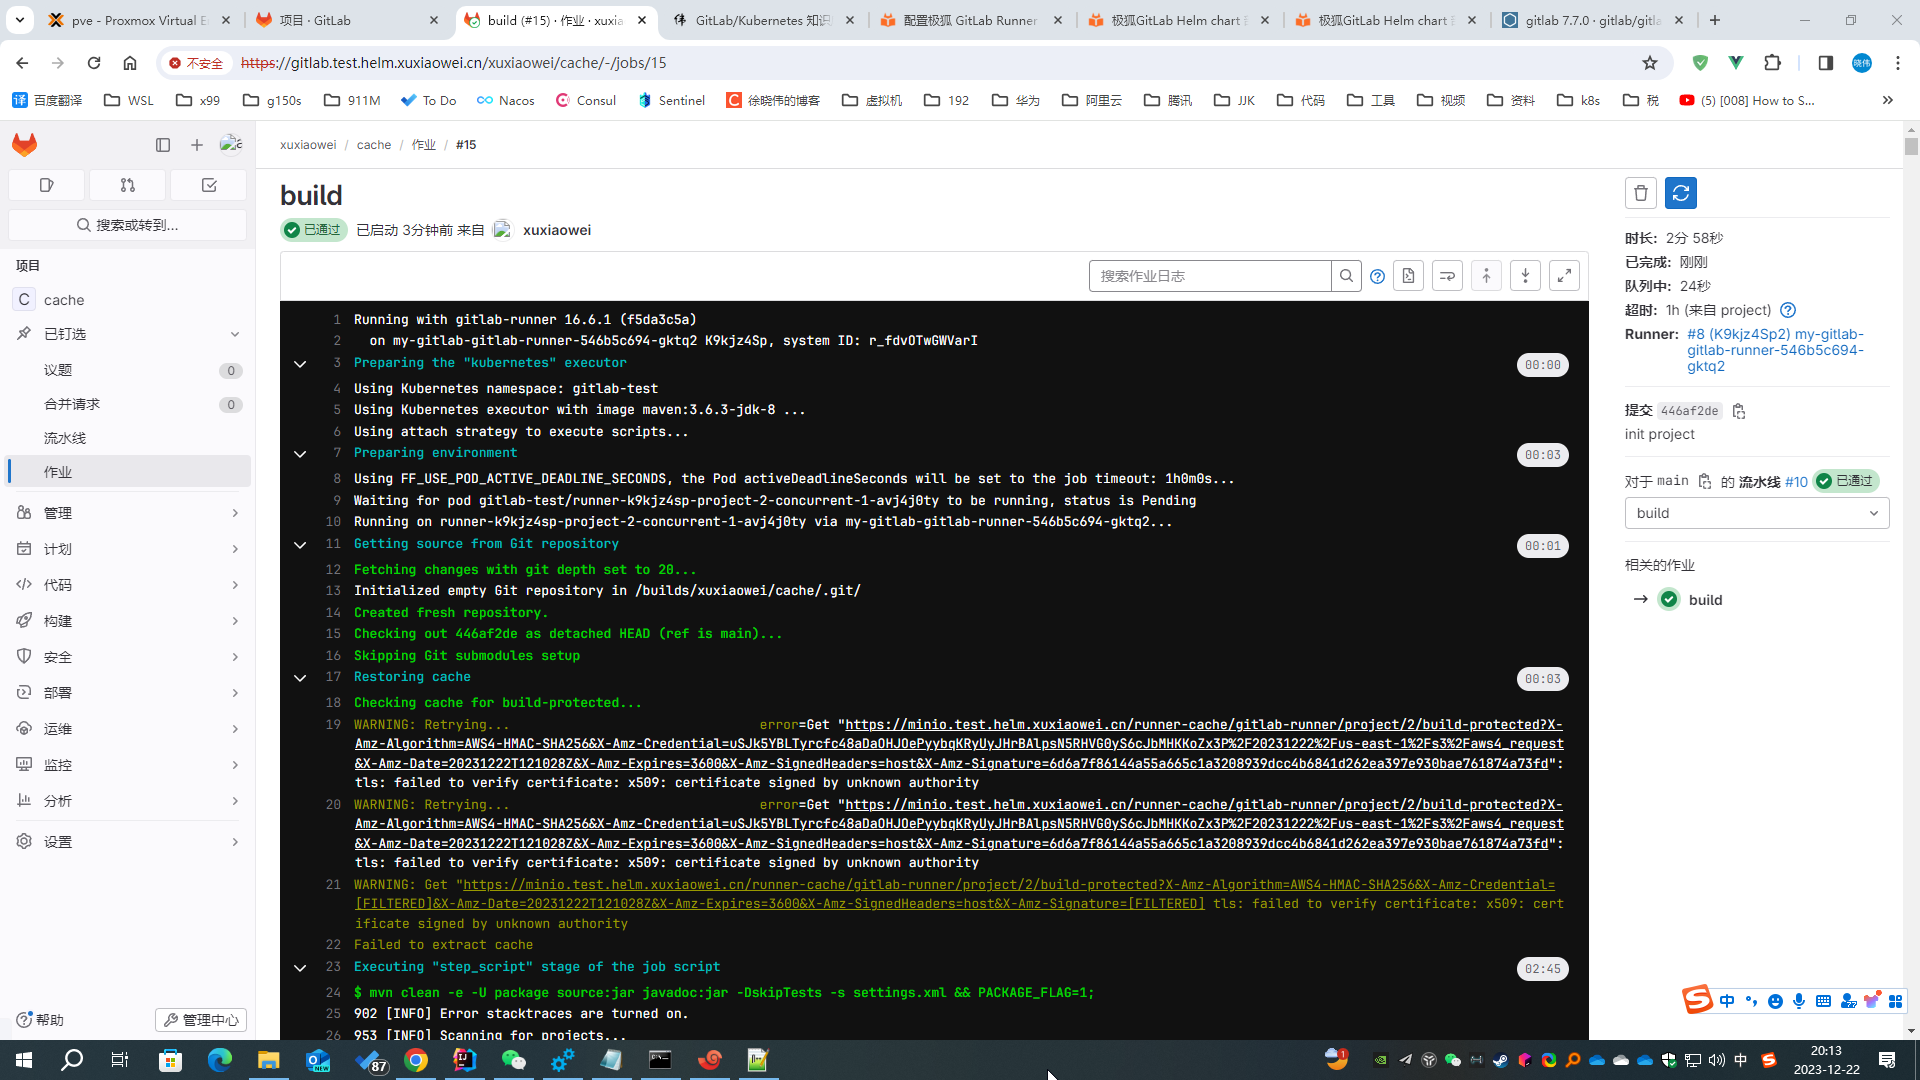Select 流水线 in the project sidebar
Screen dimensions: 1920x1080
[x=66, y=437]
